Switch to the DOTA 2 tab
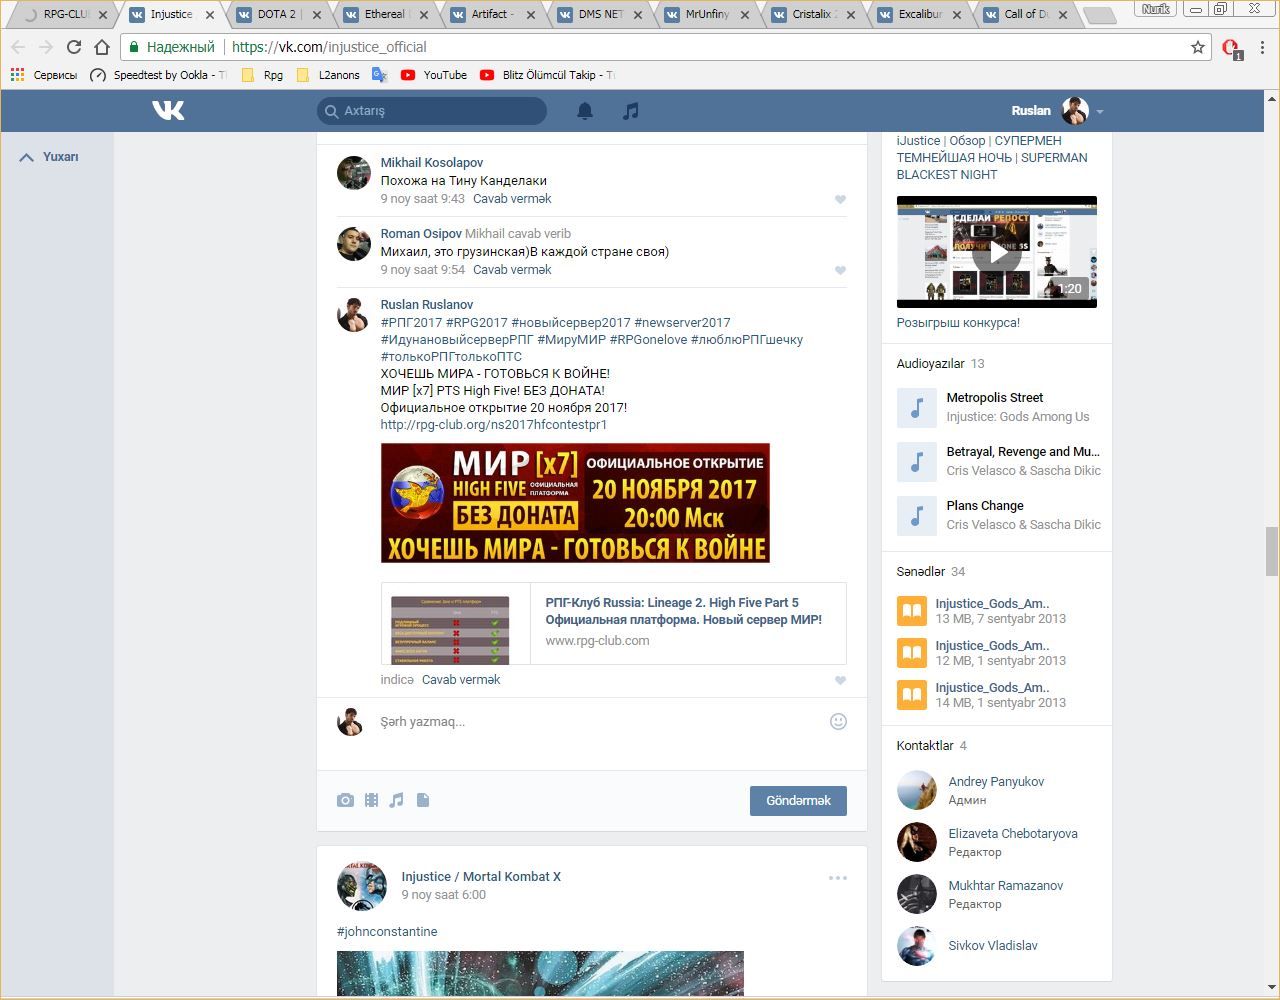 [x=280, y=15]
